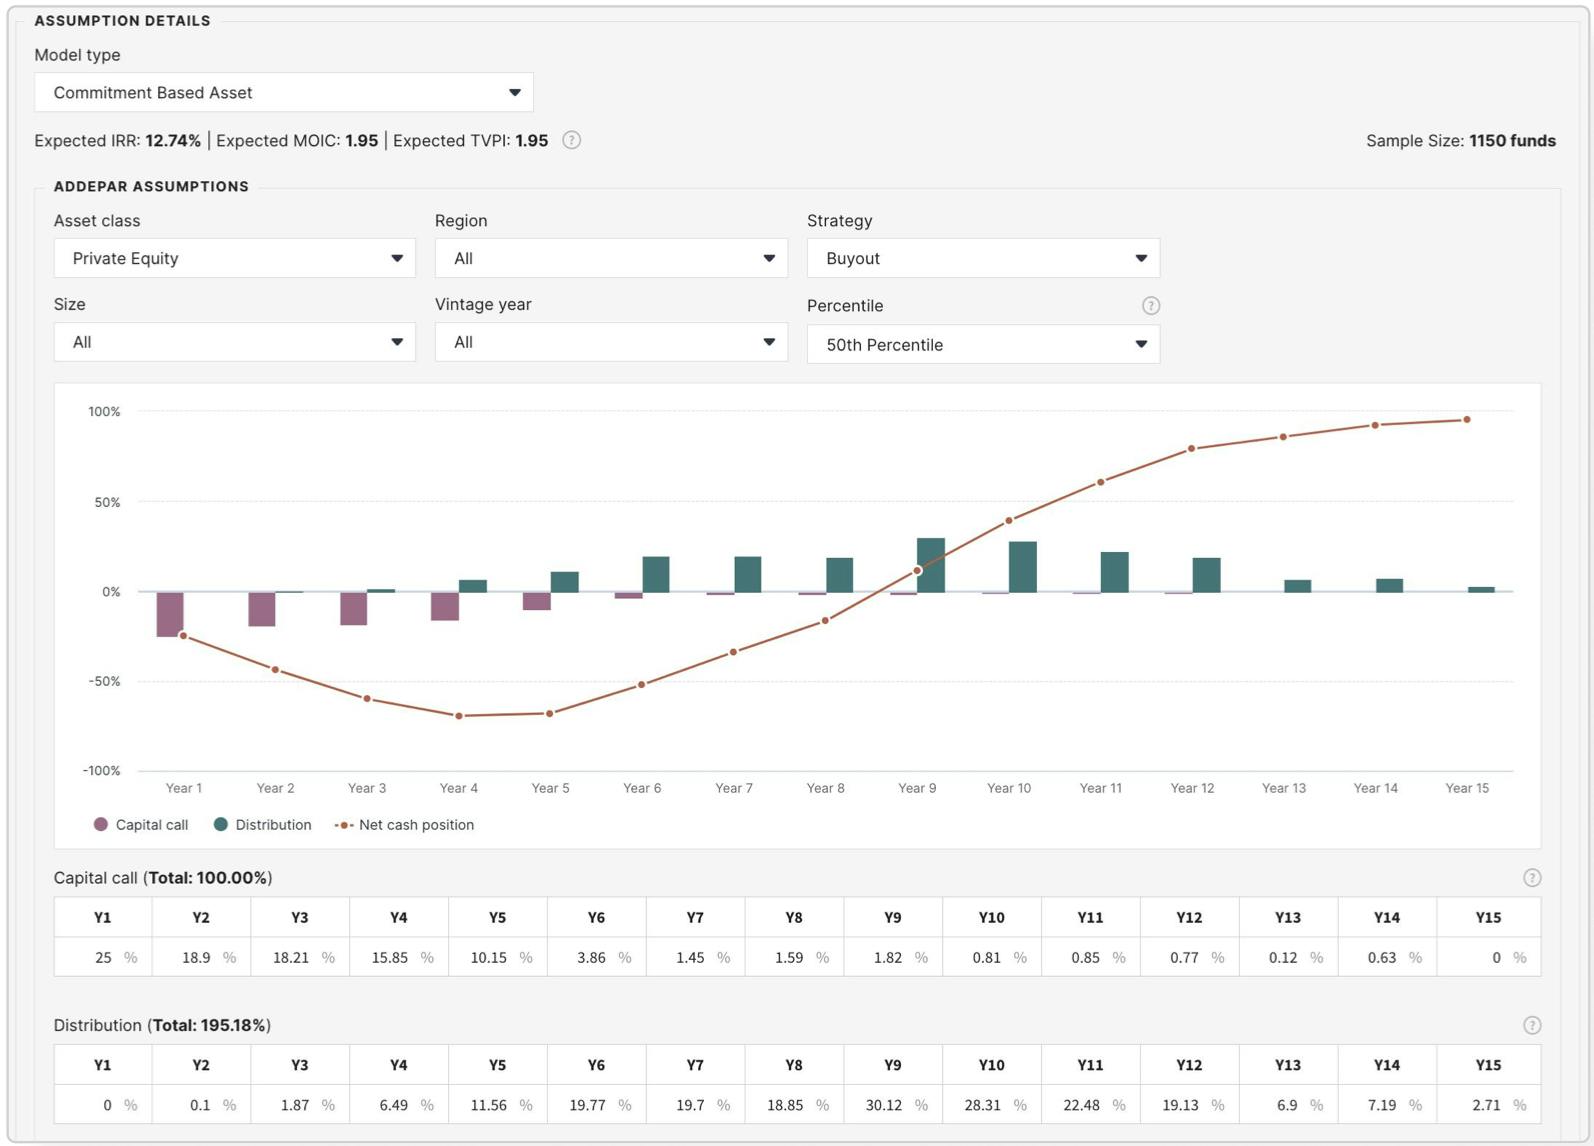This screenshot has height=1146, width=1594.
Task: Change the Strategy dropdown from Buyout
Action: [x=982, y=259]
